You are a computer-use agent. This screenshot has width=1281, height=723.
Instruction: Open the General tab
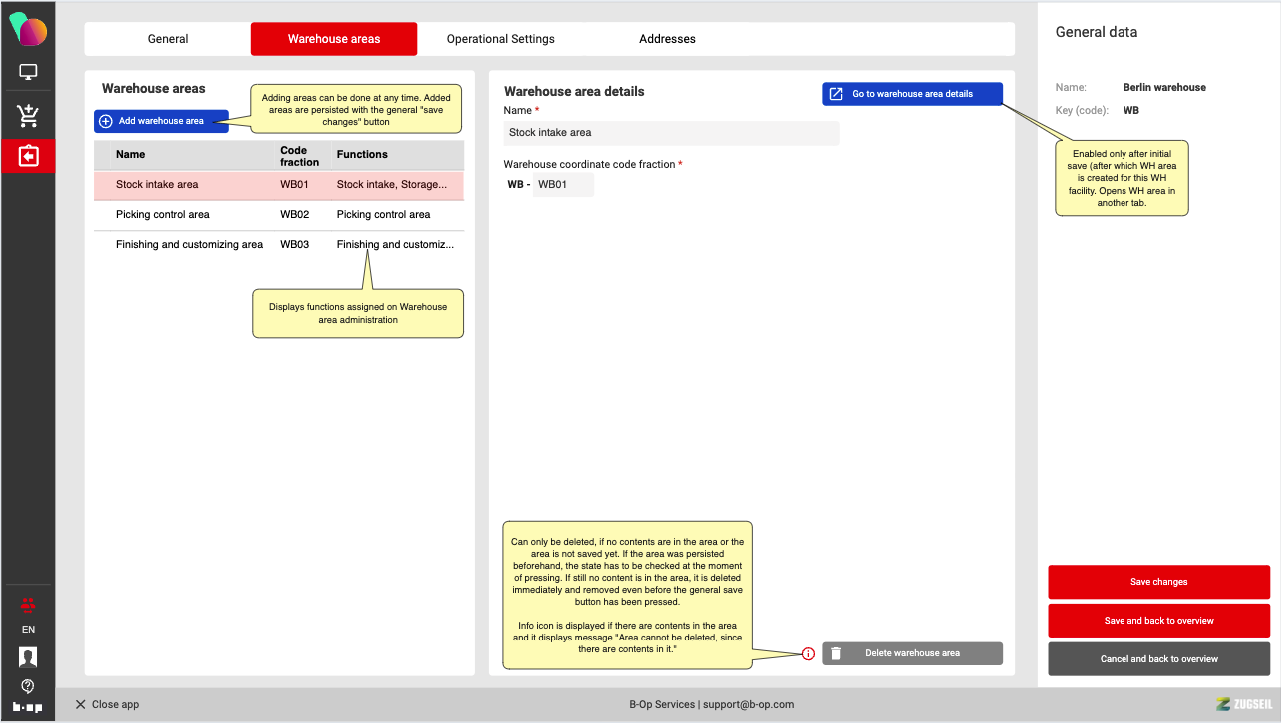pyautogui.click(x=168, y=39)
